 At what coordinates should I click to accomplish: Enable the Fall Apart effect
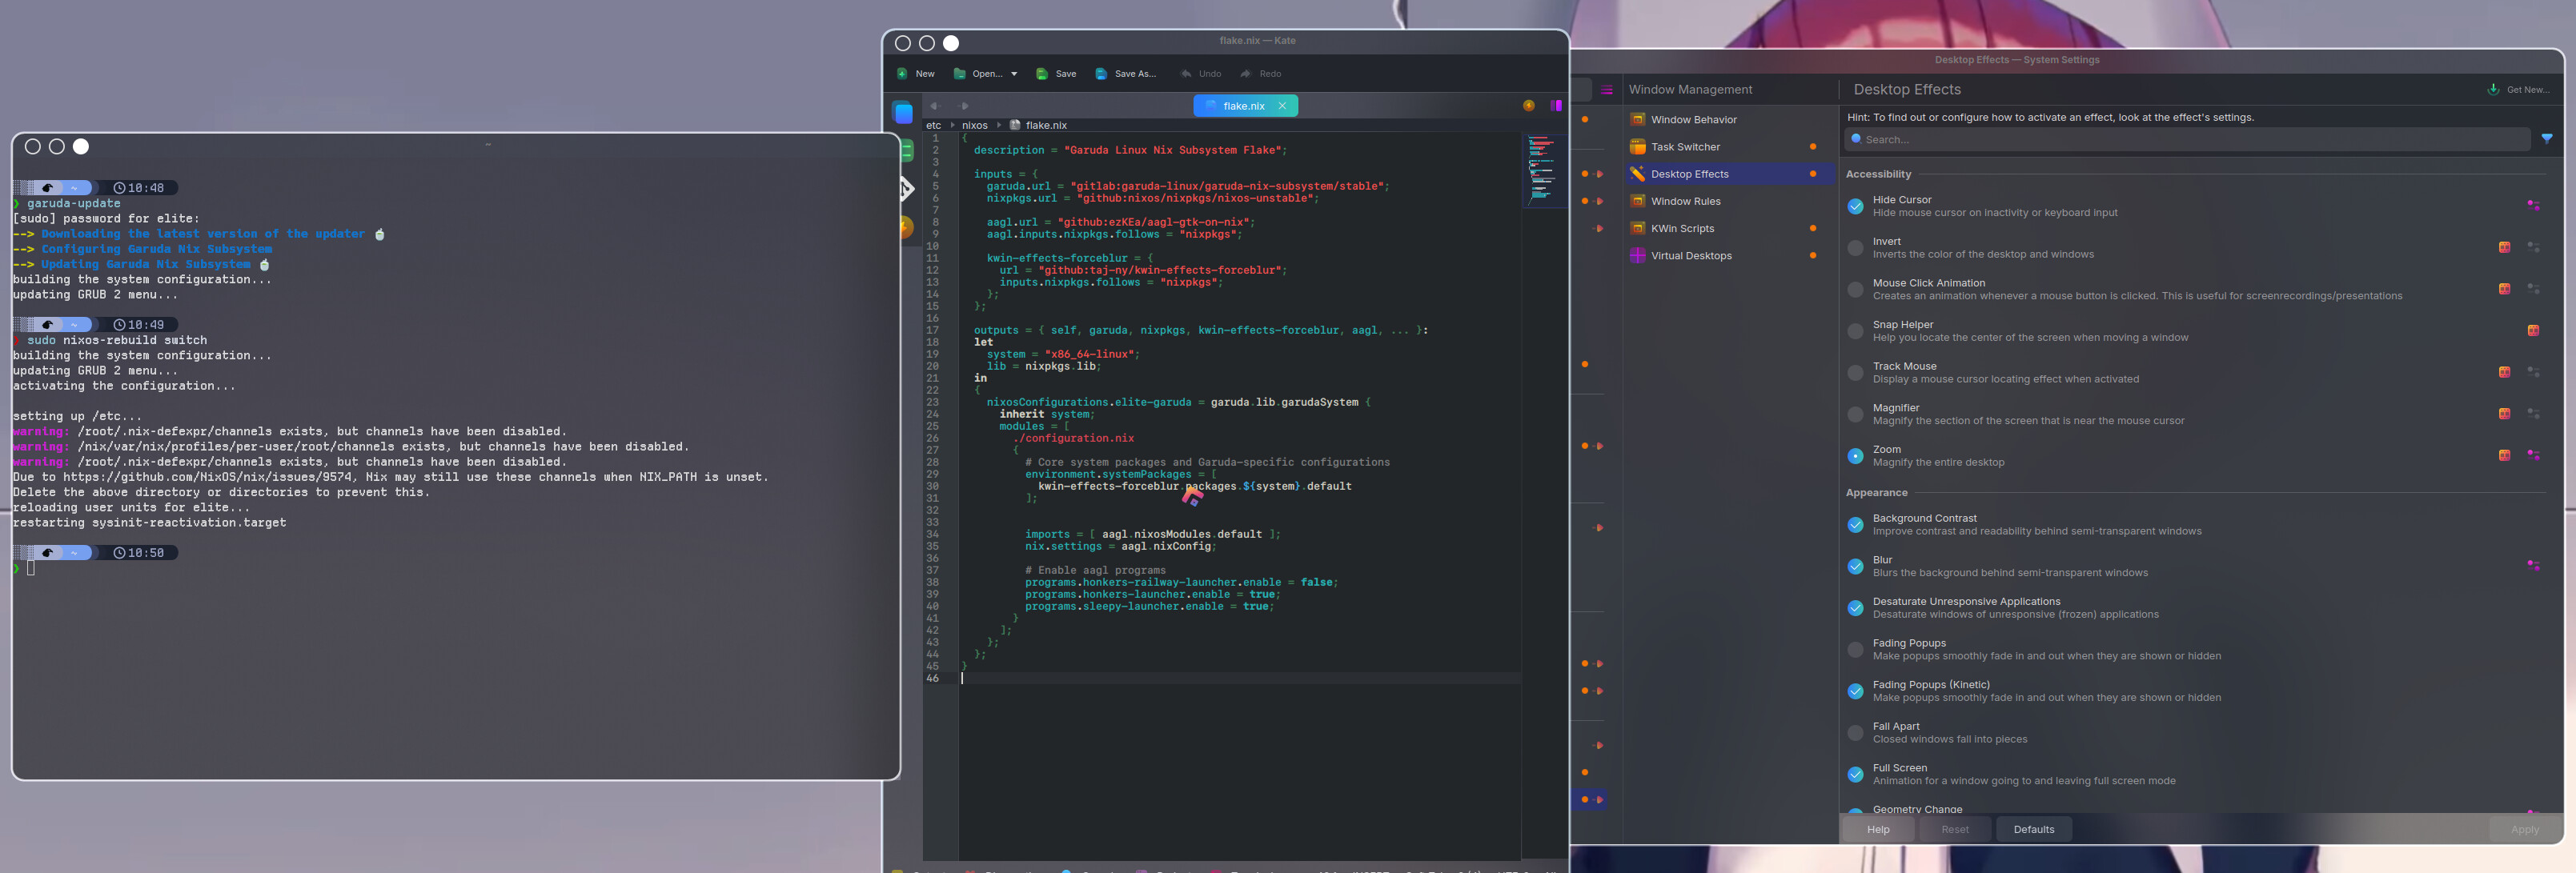1855,733
